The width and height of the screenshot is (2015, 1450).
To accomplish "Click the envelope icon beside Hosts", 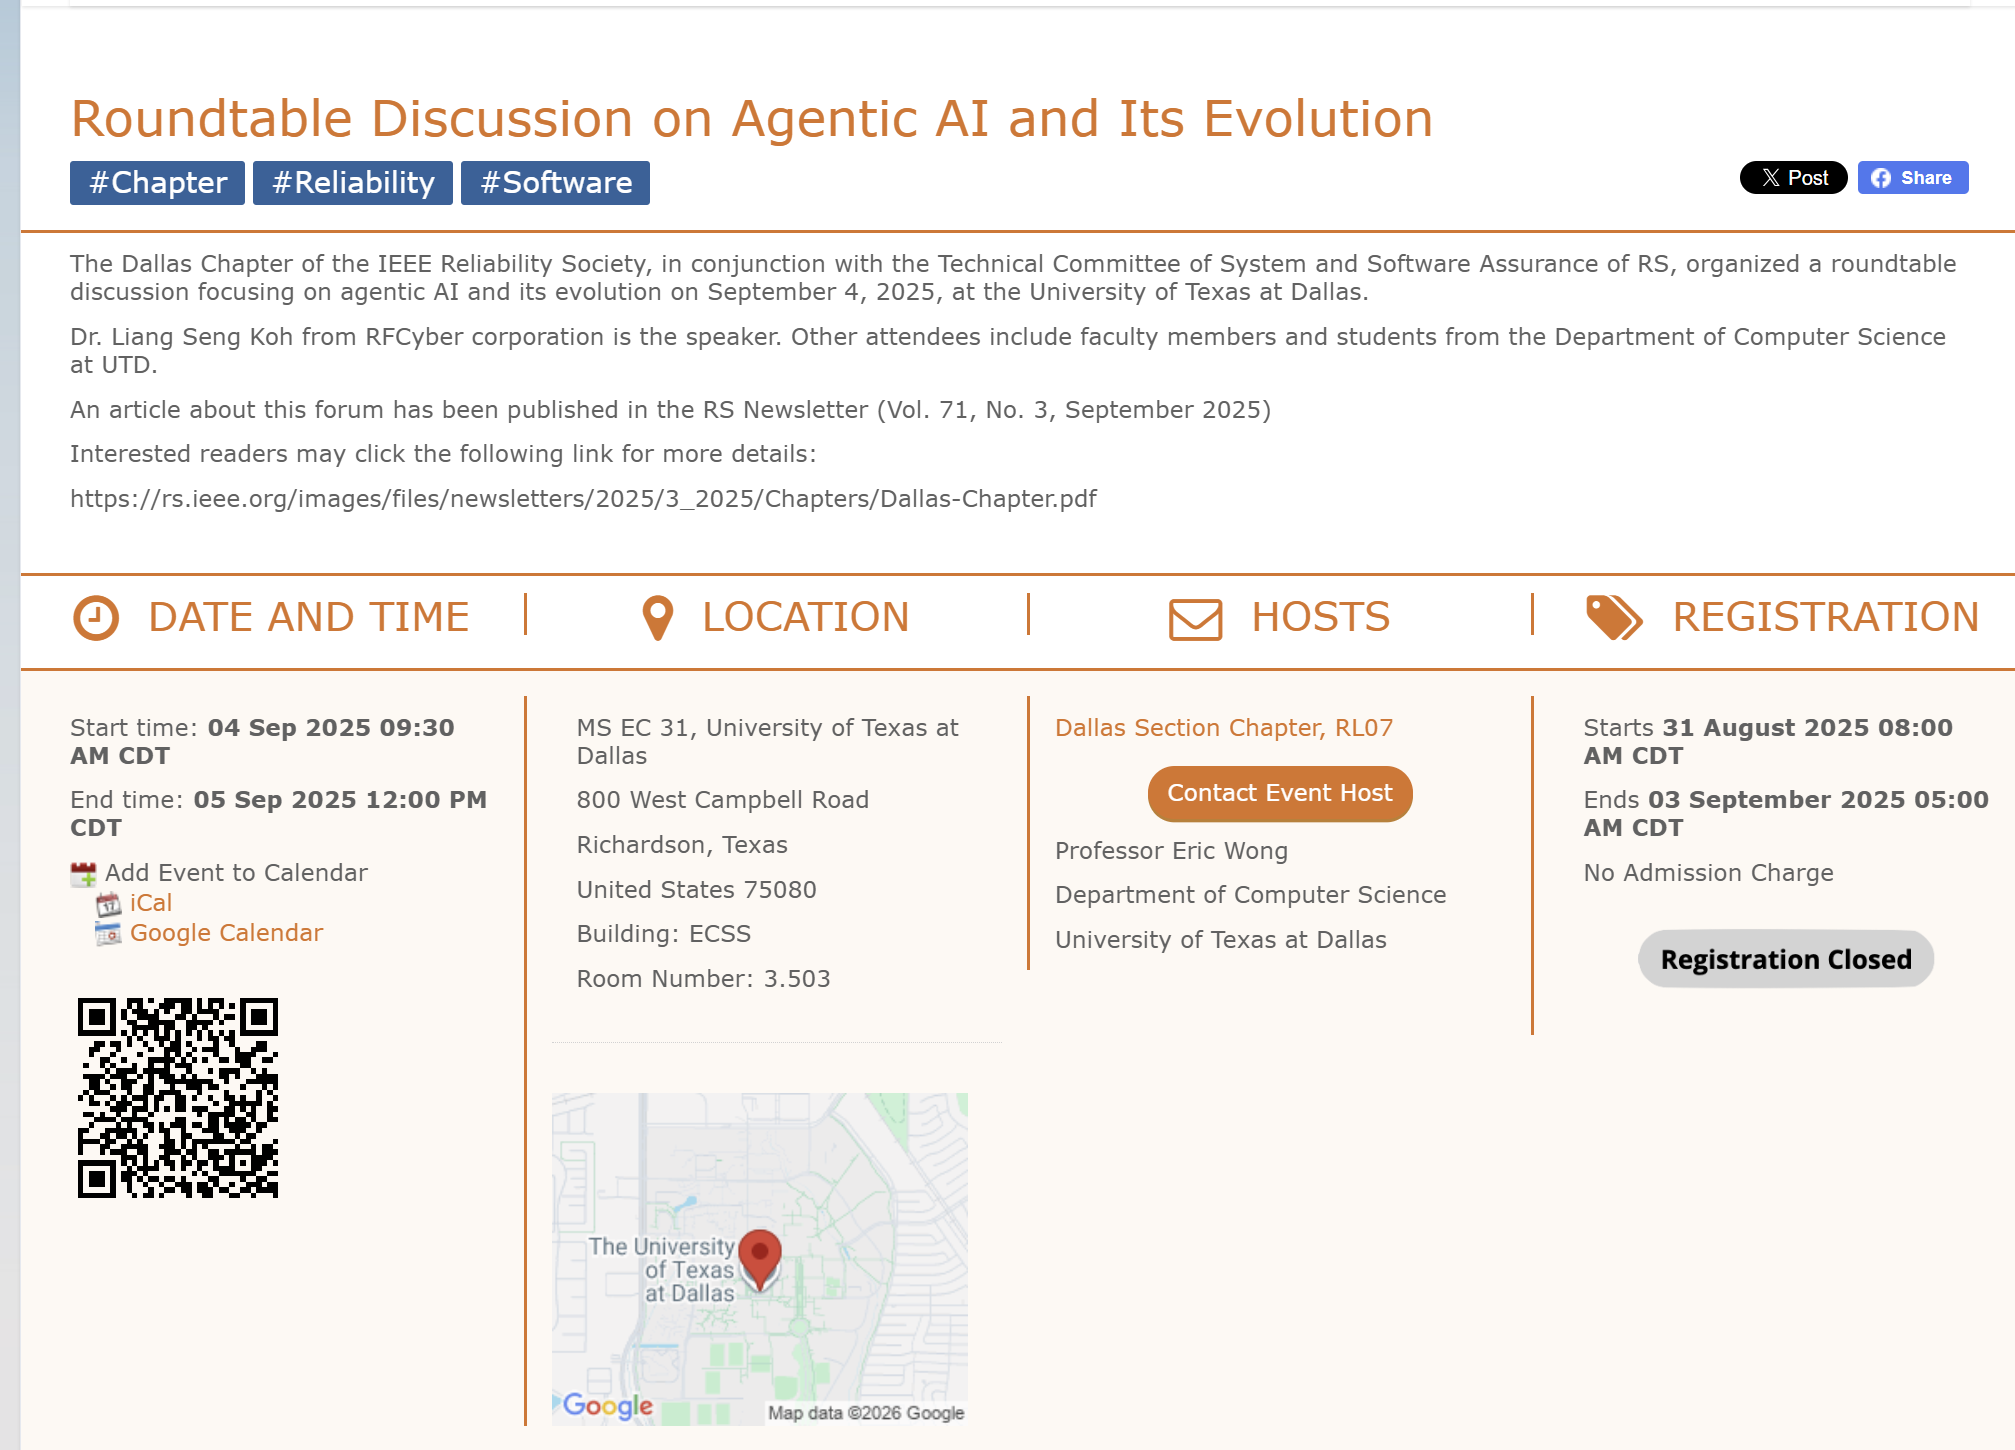I will (1196, 619).
